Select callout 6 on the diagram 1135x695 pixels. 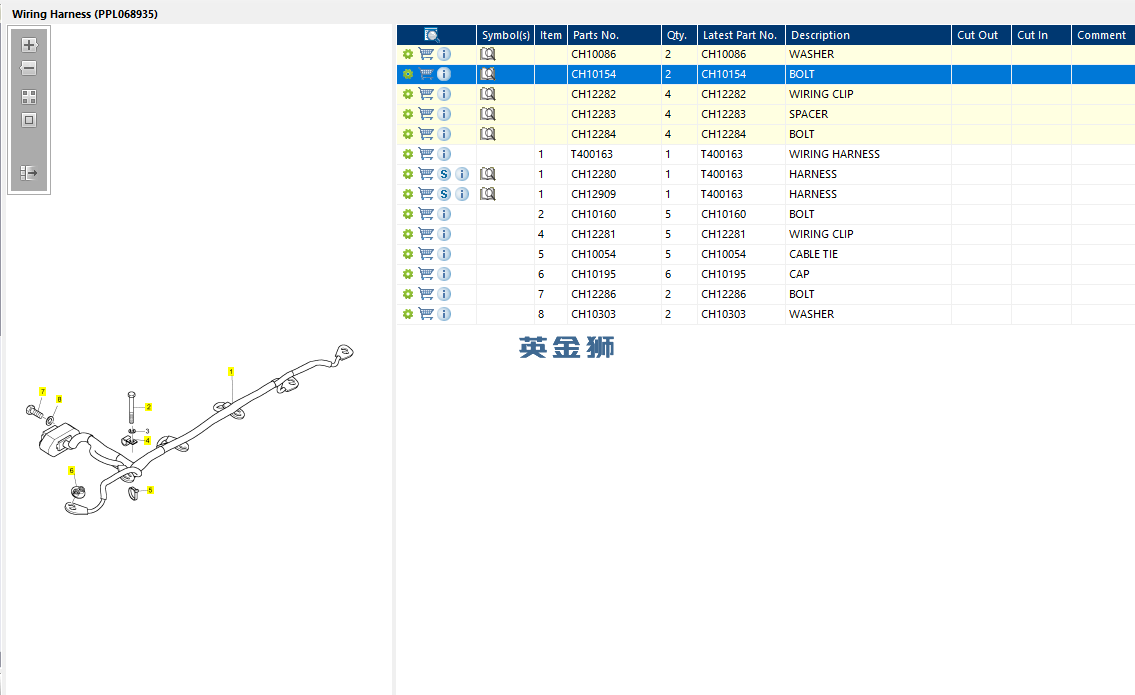[x=71, y=471]
